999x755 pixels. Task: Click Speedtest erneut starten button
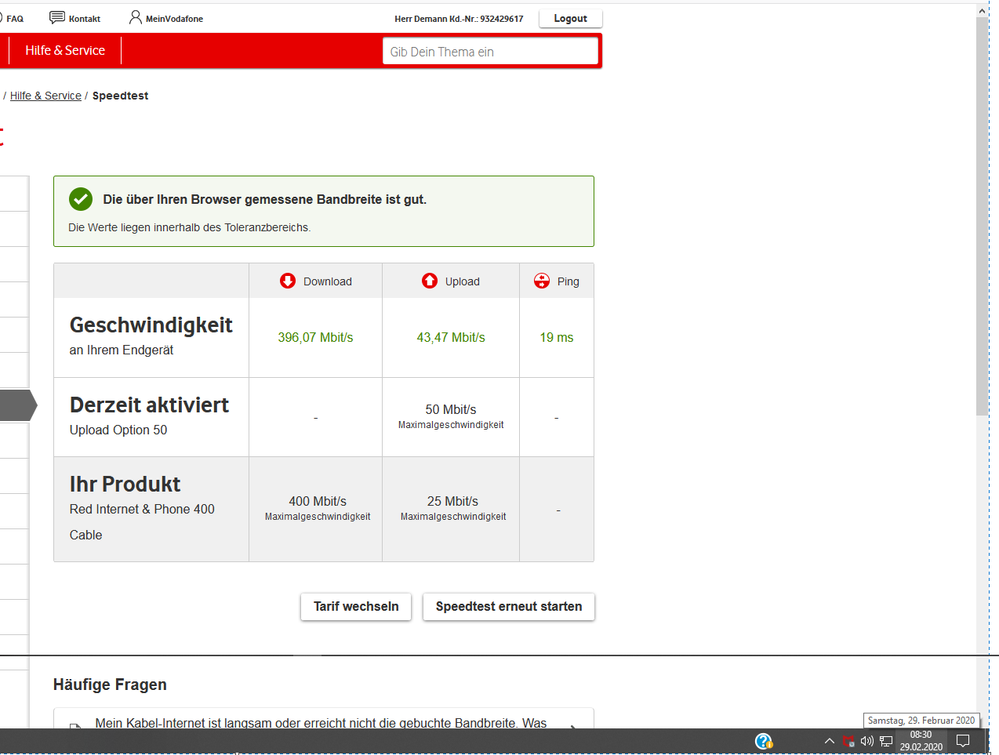[509, 607]
